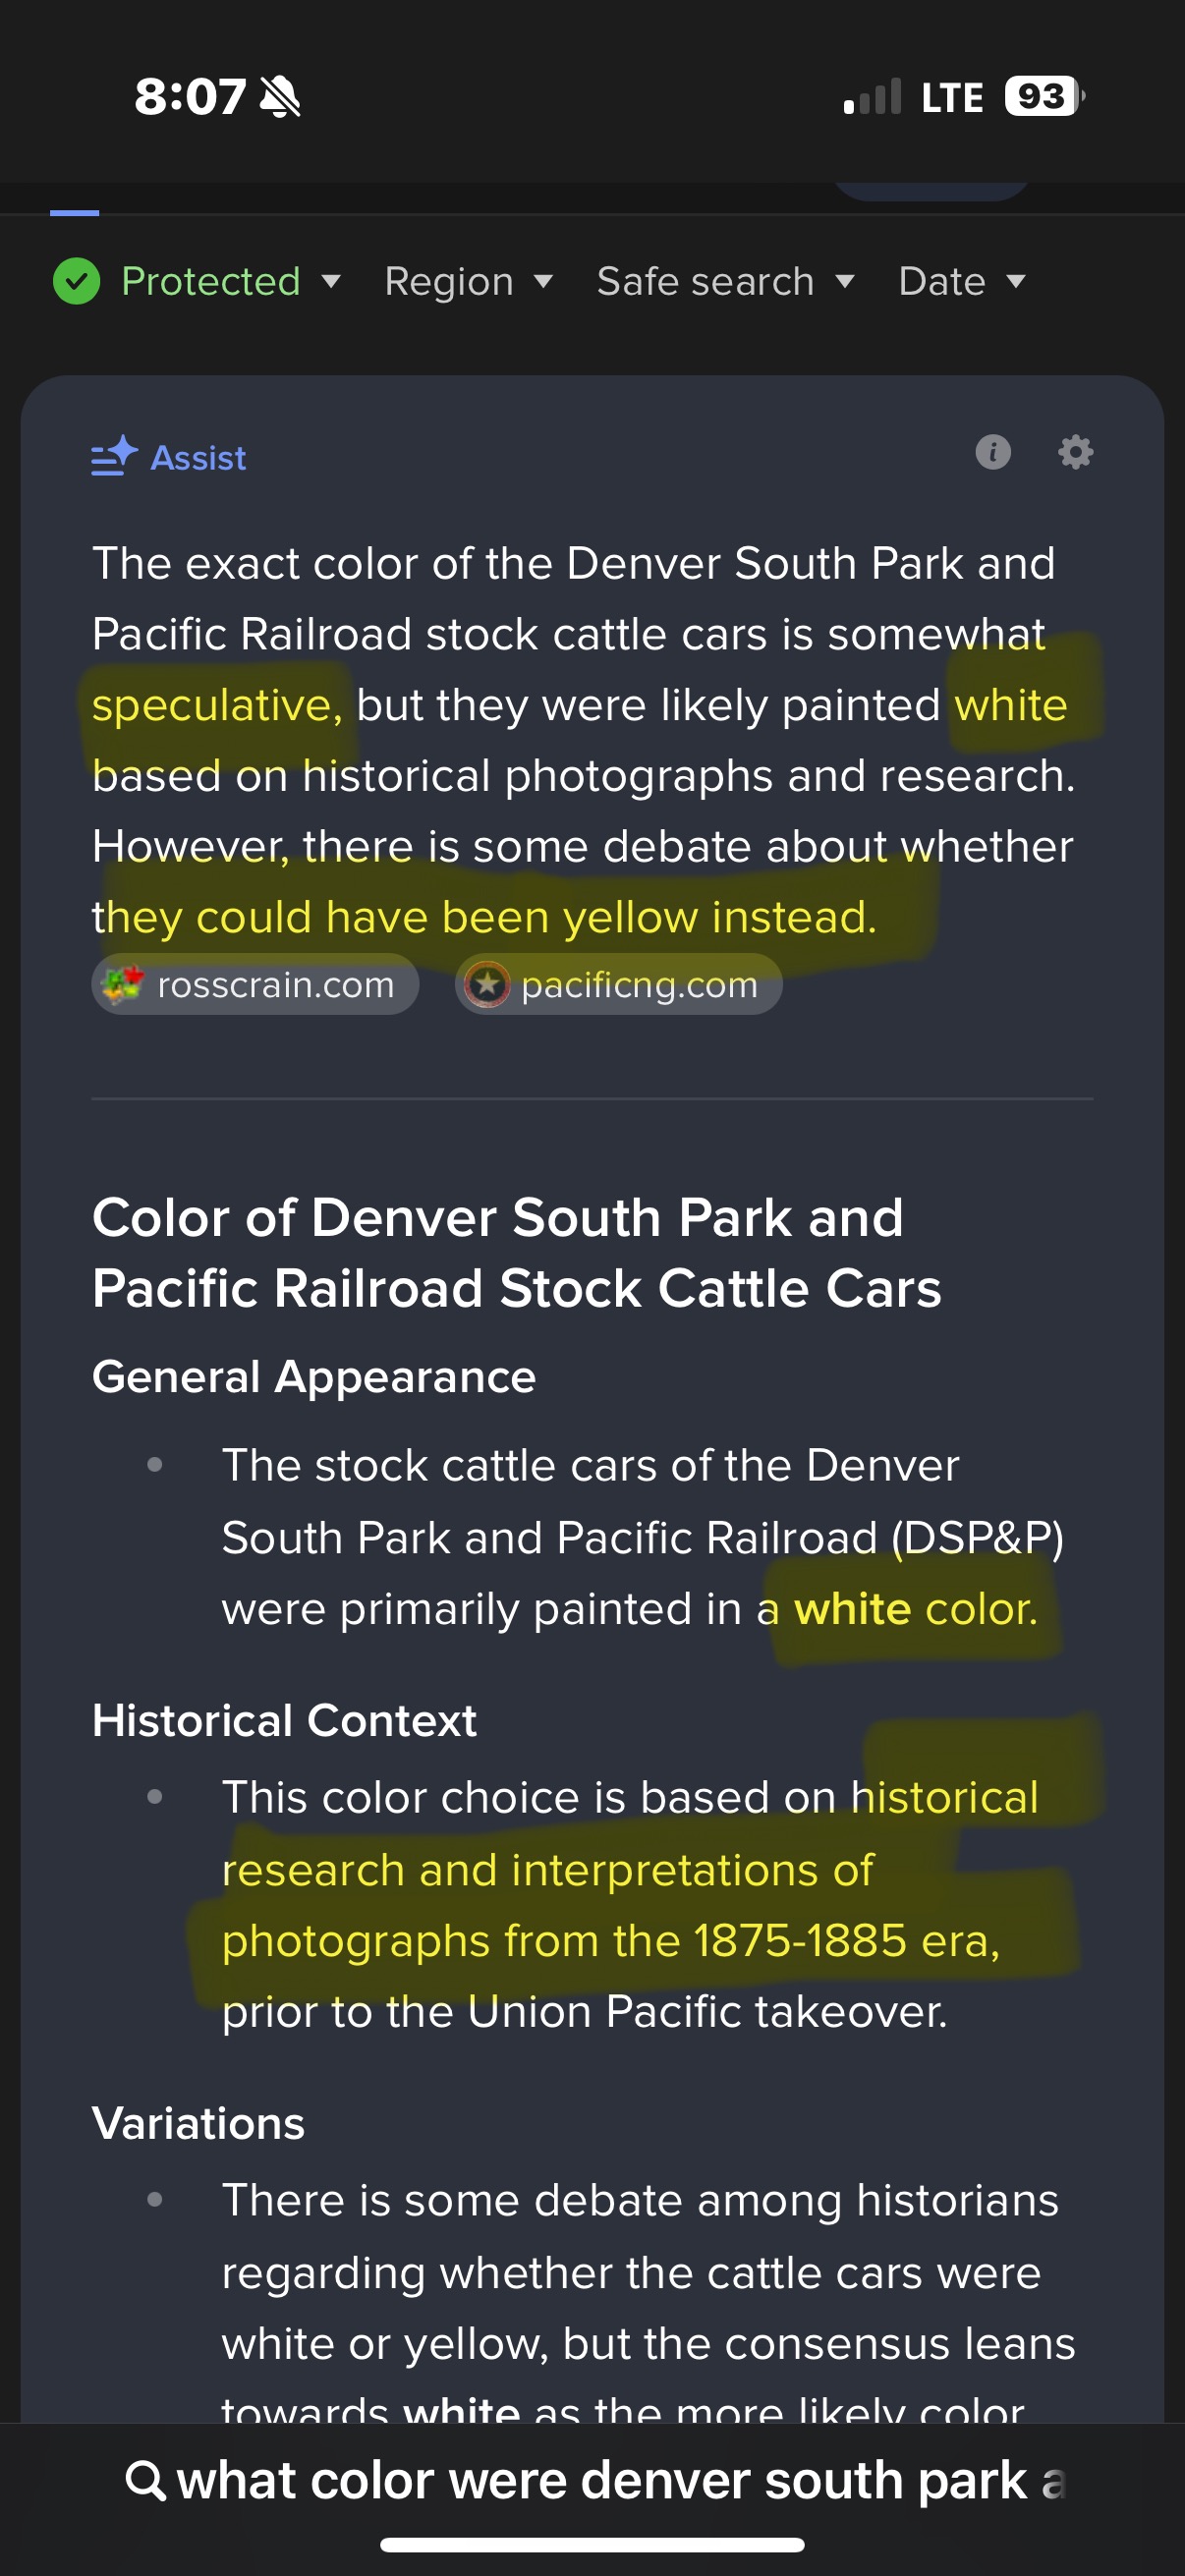Image resolution: width=1185 pixels, height=2576 pixels.
Task: Open Assist settings gear
Action: (x=1075, y=452)
